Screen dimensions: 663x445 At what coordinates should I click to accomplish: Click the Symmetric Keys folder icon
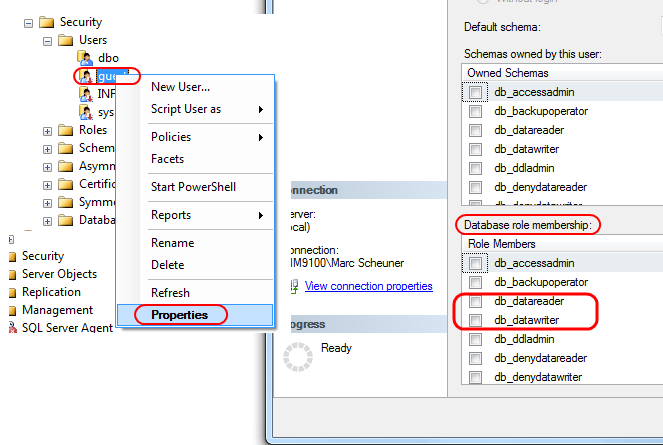tap(66, 202)
